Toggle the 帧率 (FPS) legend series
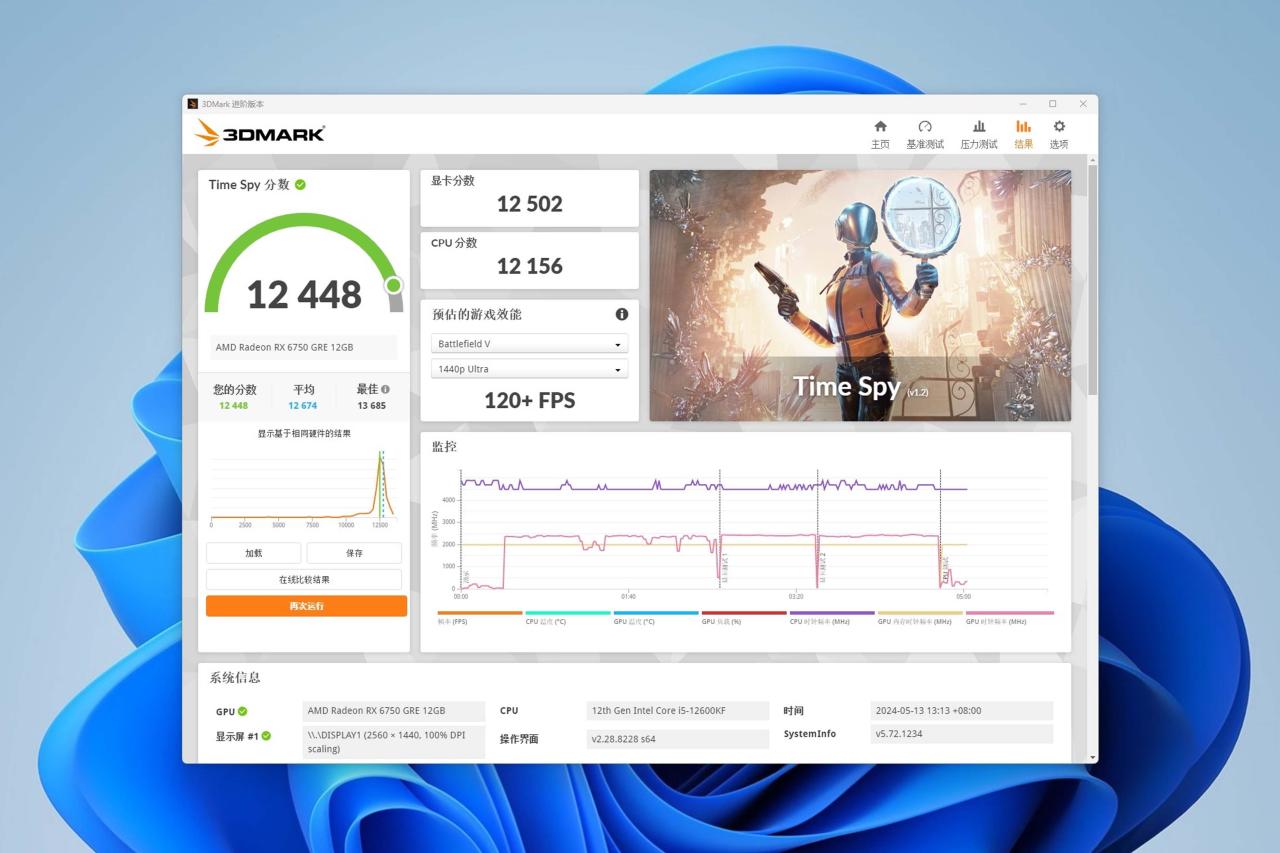The image size is (1280, 853). coord(480,618)
